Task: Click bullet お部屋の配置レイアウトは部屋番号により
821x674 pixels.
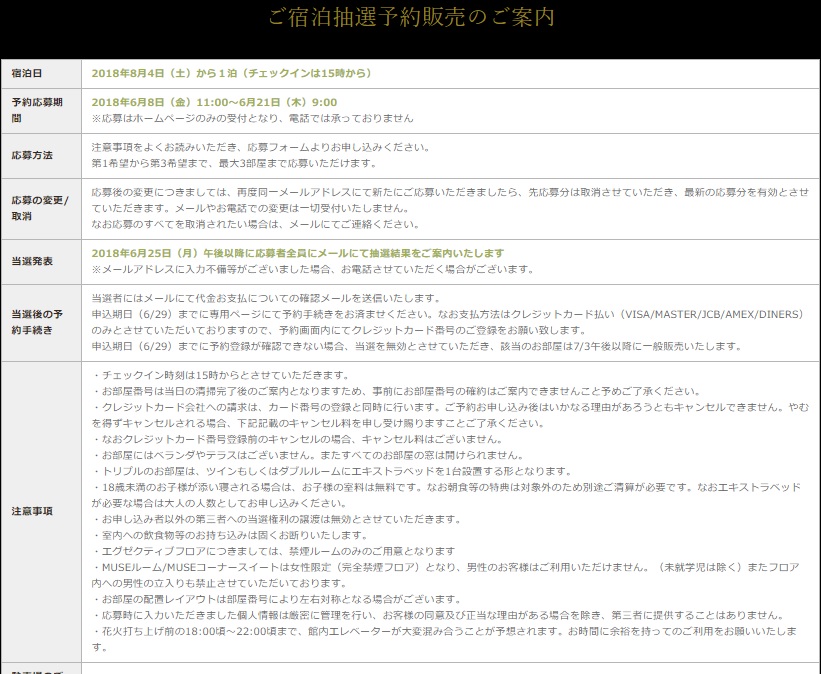Action: (x=277, y=599)
